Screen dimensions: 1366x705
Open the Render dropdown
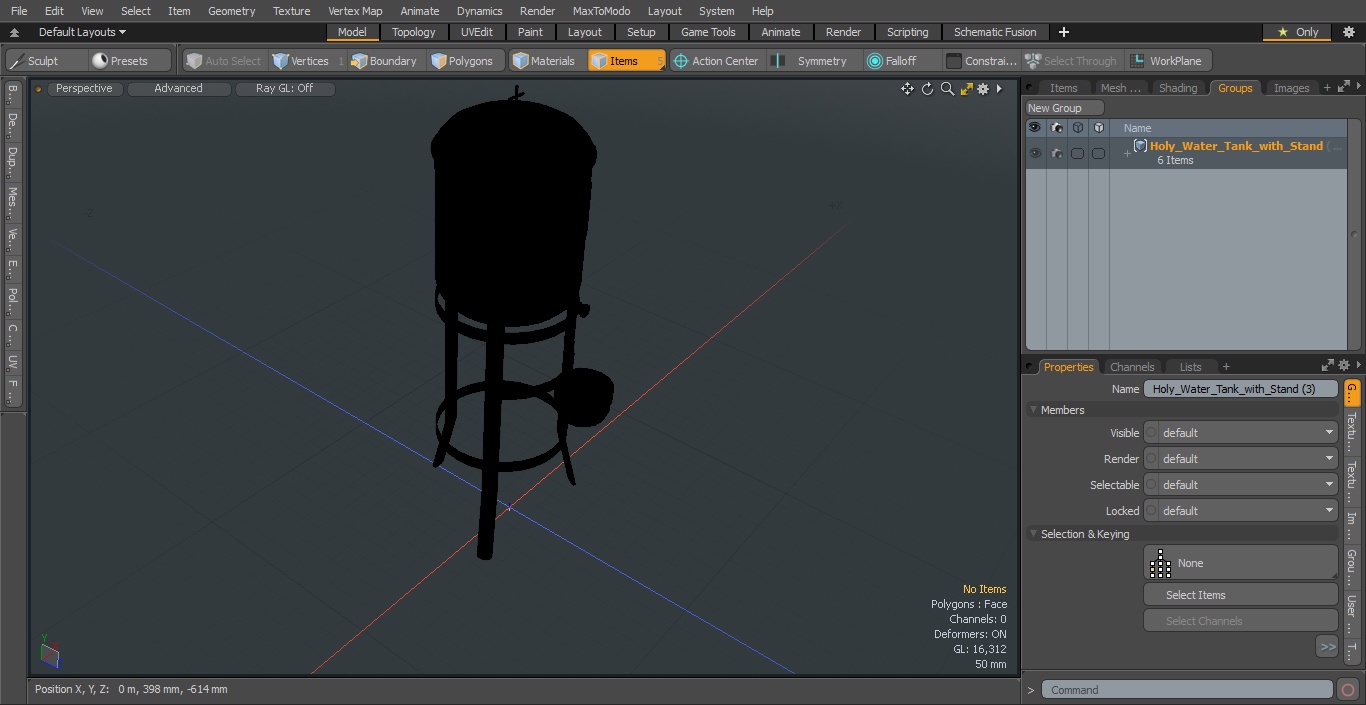pyautogui.click(x=1240, y=459)
